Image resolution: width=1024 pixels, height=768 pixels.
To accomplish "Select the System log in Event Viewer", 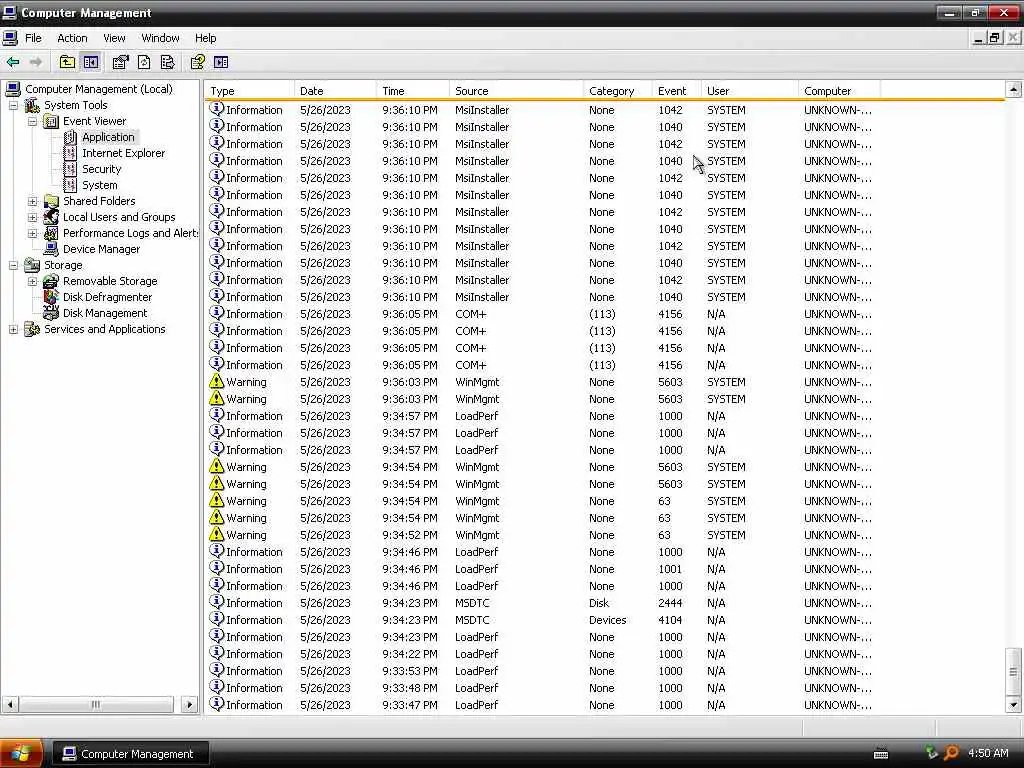I will pyautogui.click(x=99, y=185).
